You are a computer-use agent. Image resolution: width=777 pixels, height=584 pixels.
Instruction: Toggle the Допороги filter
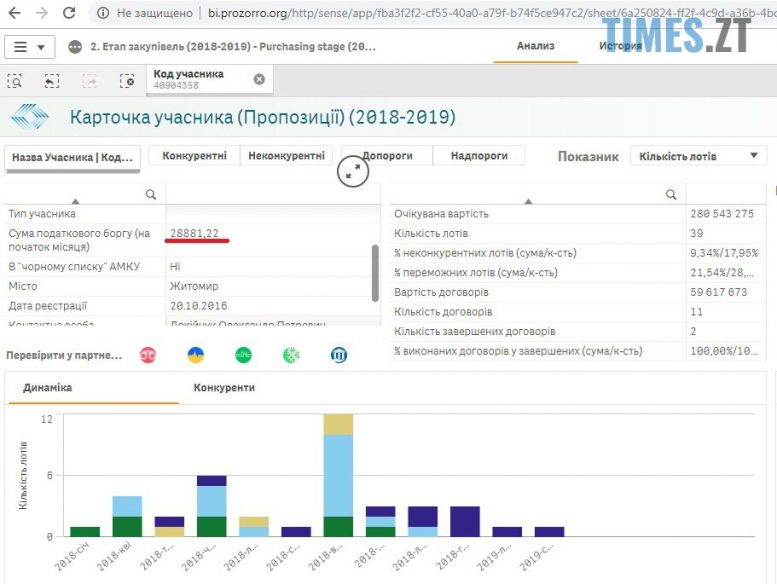tap(387, 156)
